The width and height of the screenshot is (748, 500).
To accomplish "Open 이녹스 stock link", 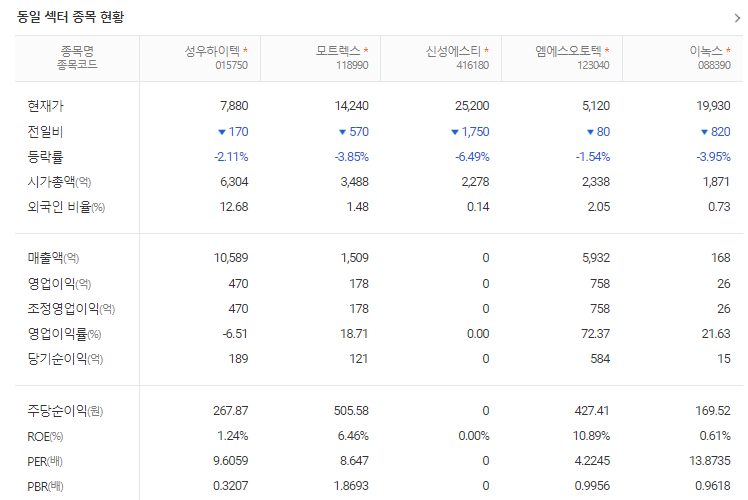I will click(706, 51).
